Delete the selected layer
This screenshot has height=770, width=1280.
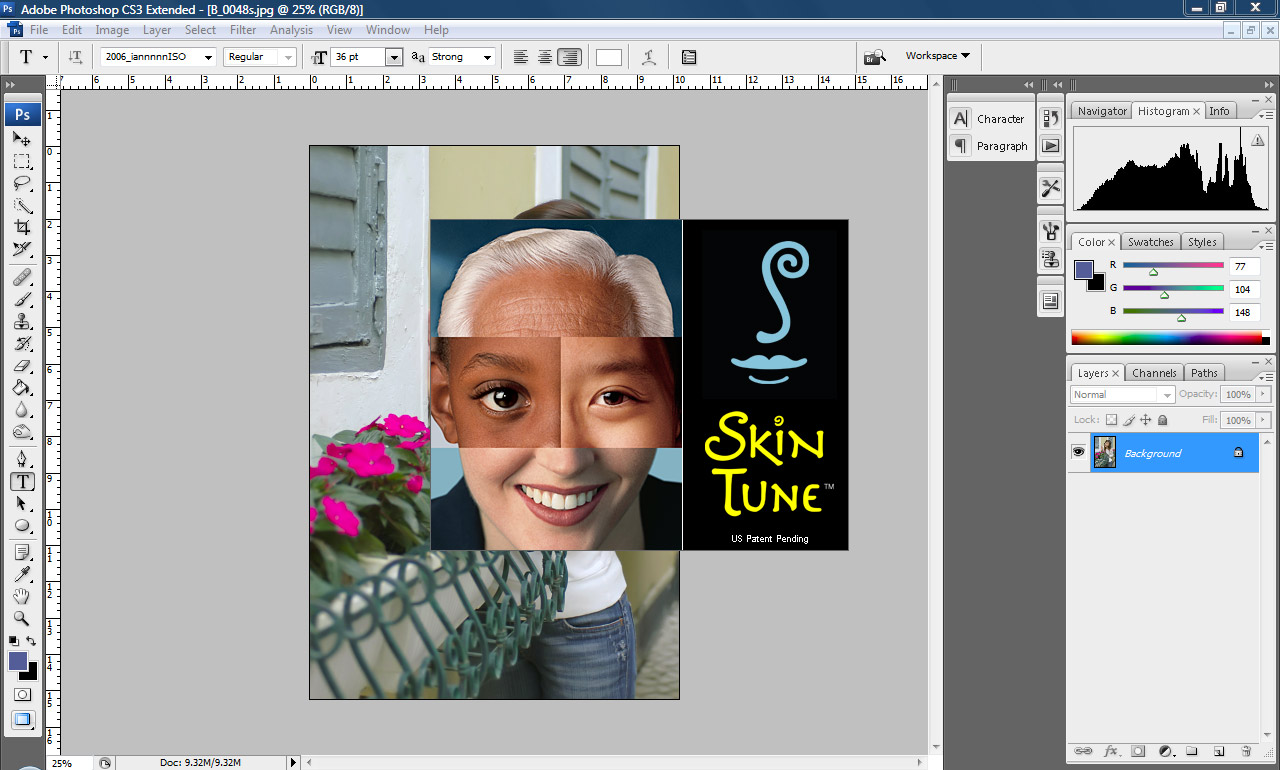tap(1246, 750)
